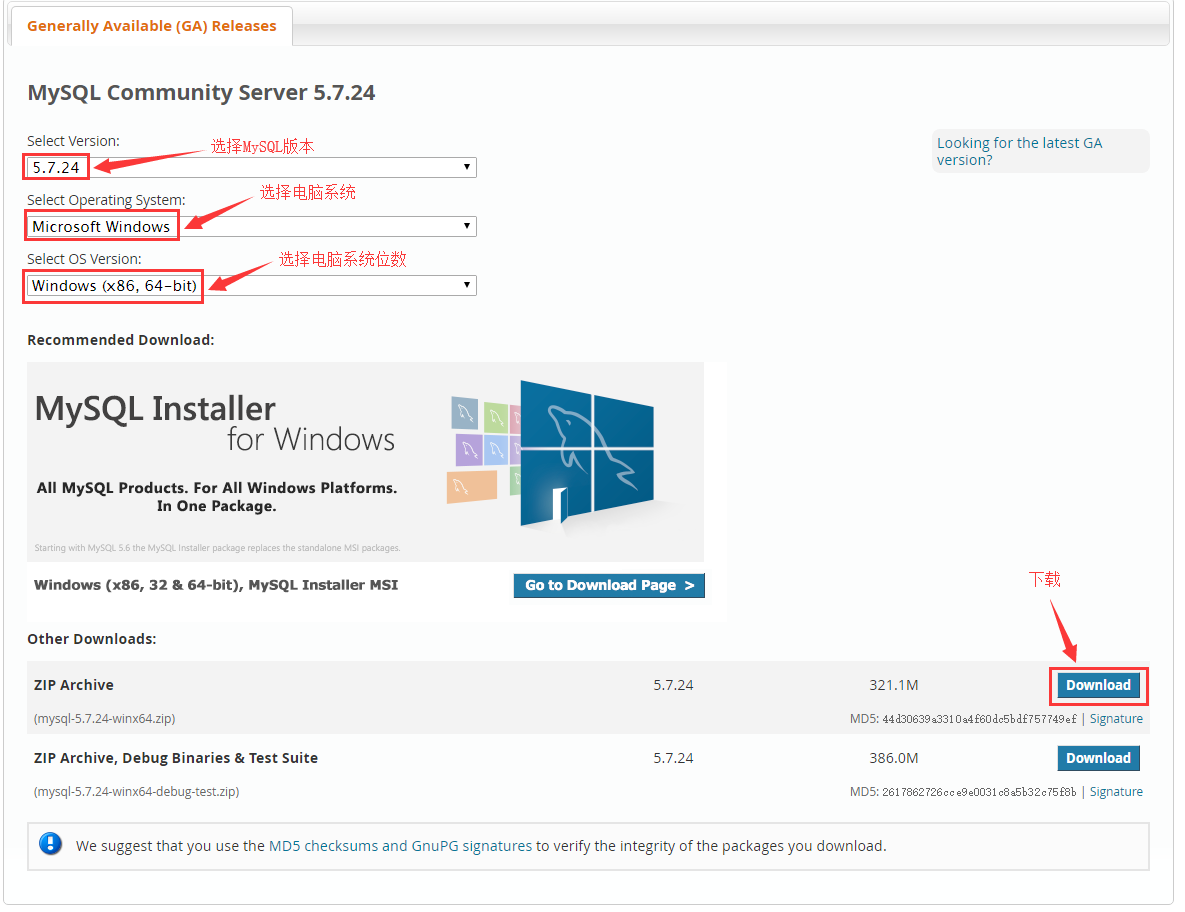Open the MD5 checksums and GnuPG signatures link
Image resolution: width=1185 pixels, height=912 pixels.
tap(401, 846)
